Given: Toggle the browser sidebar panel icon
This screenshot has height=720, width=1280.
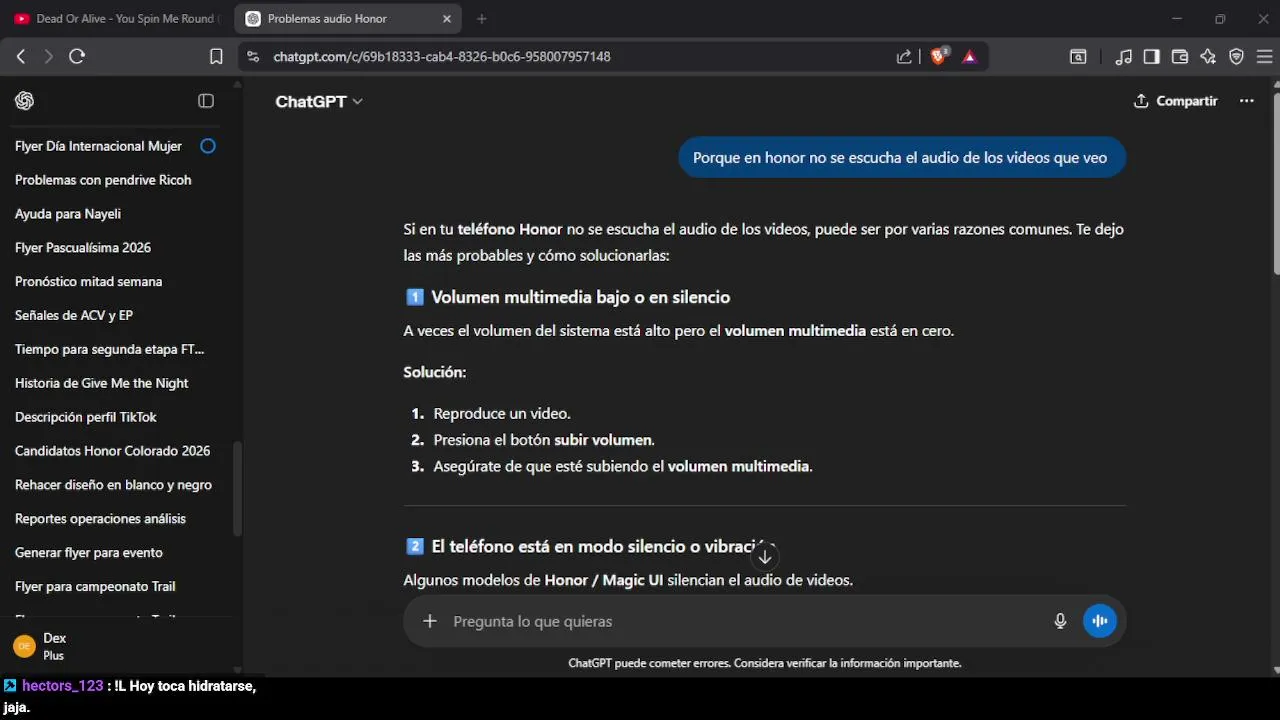Looking at the screenshot, I should [x=1152, y=57].
